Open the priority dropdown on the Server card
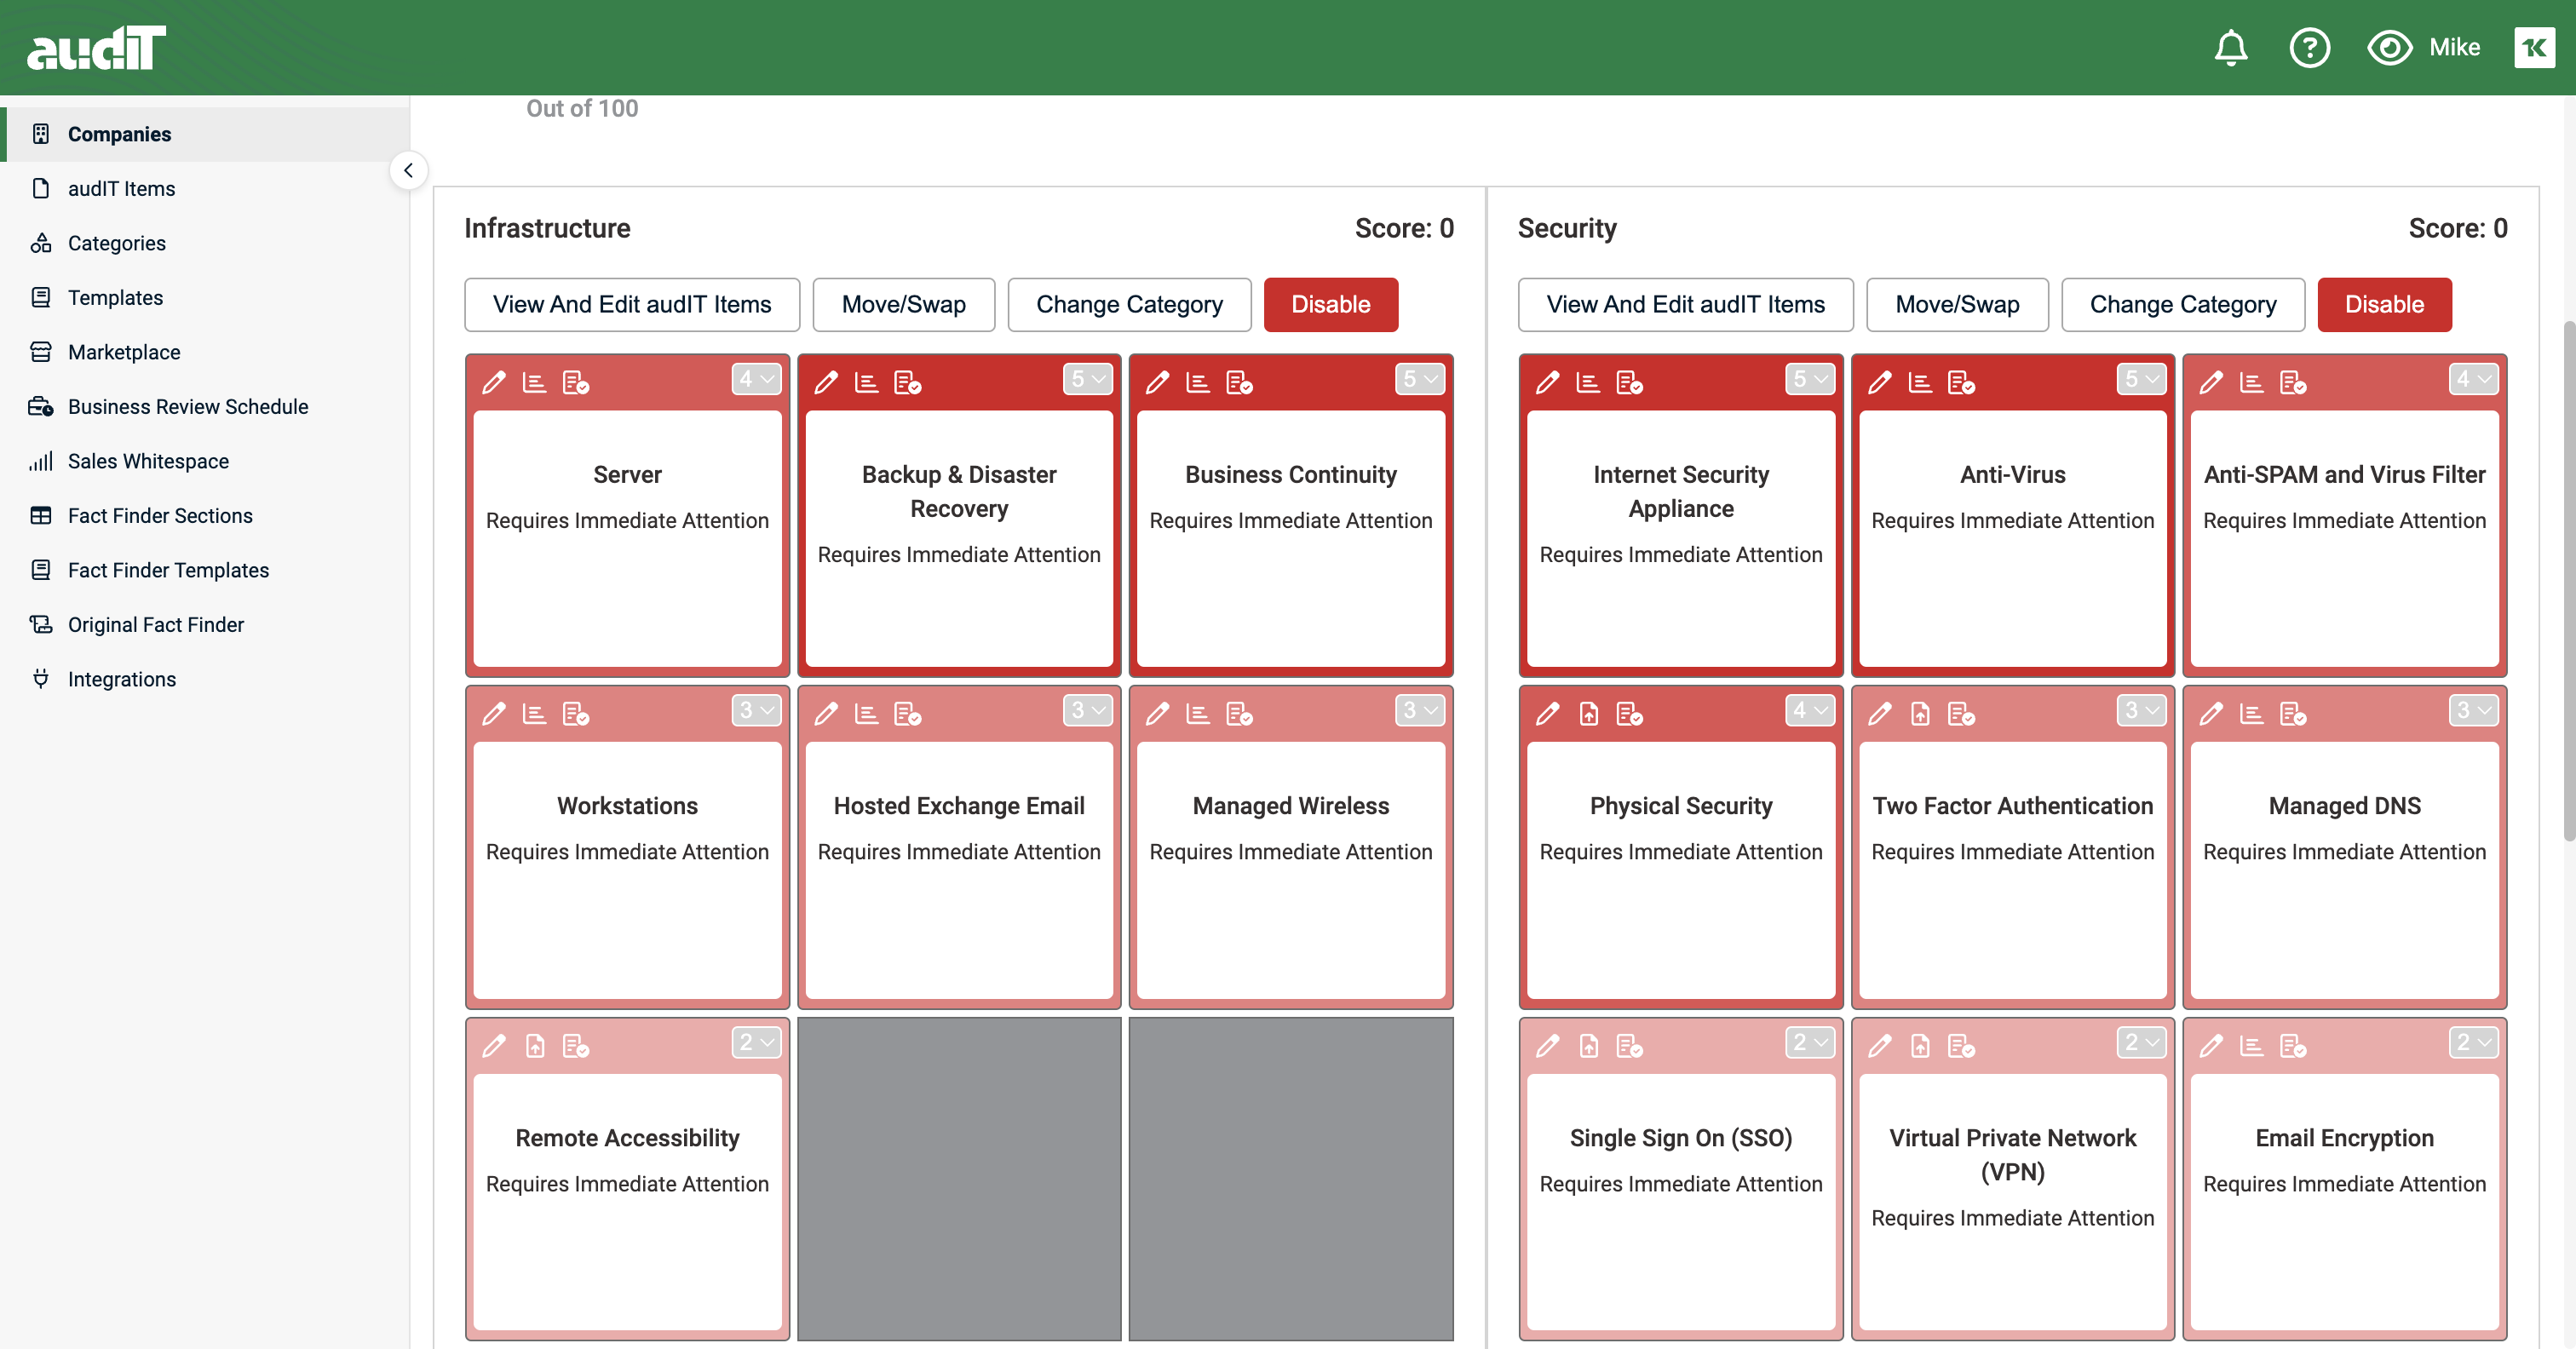 (x=756, y=379)
